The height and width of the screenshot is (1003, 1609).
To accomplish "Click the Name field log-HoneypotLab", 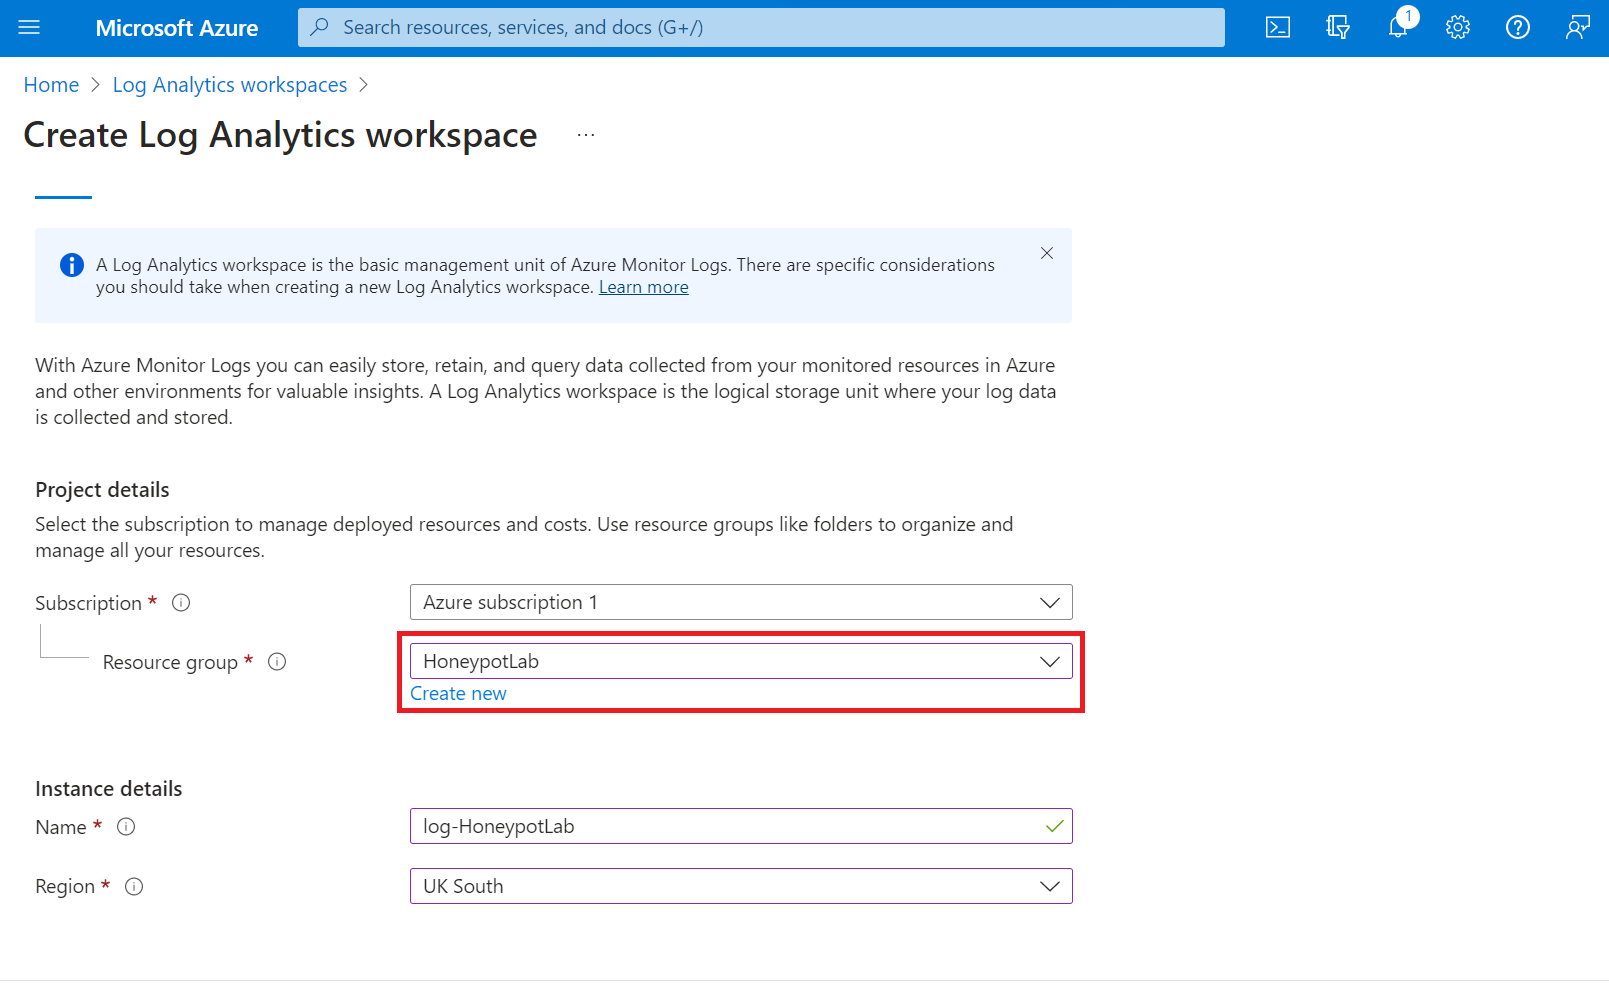I will coord(741,826).
